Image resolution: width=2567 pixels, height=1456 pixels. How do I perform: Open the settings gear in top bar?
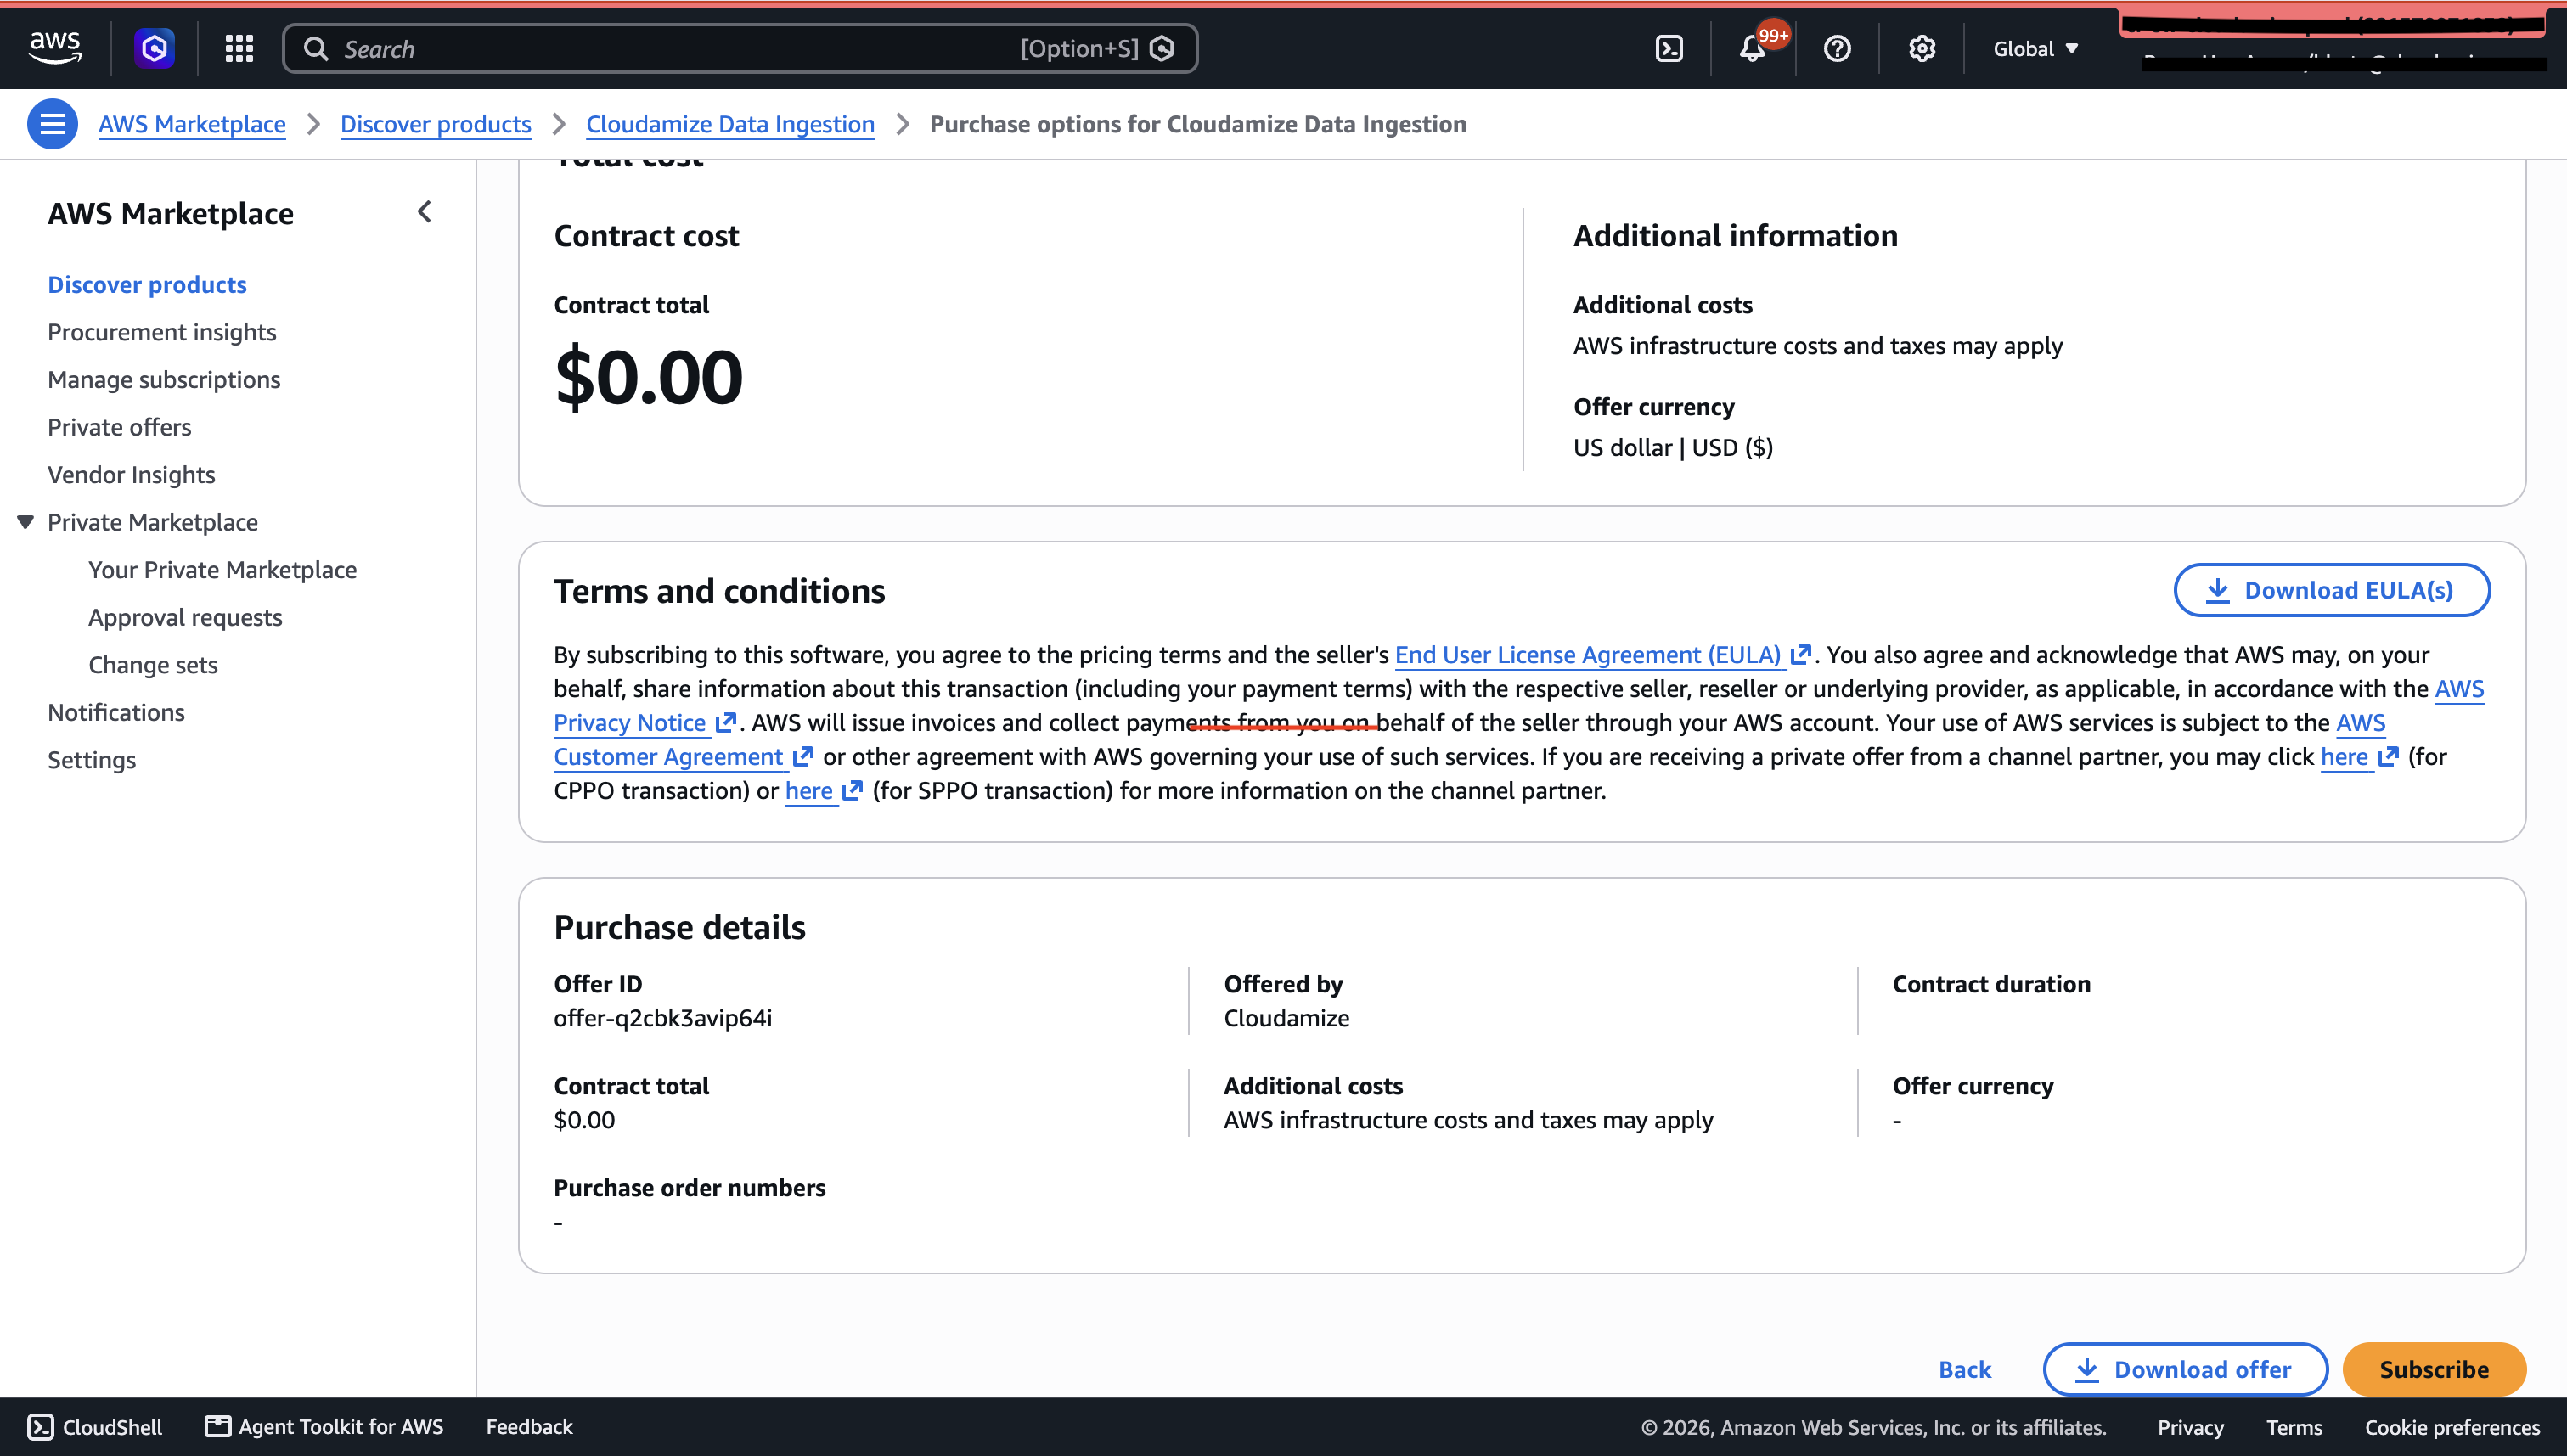click(1922, 48)
